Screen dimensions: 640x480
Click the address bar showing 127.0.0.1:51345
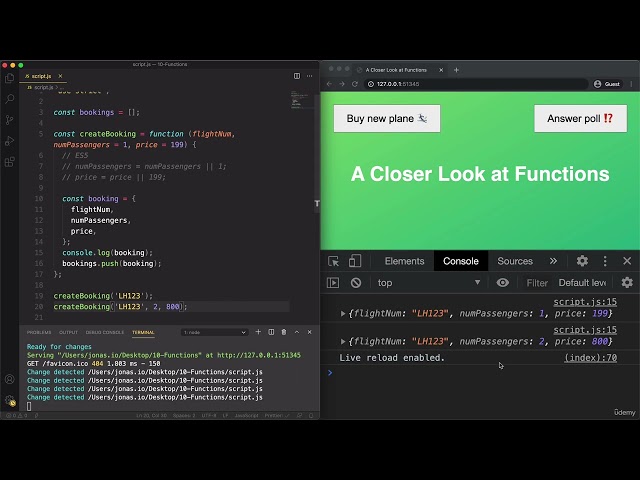pyautogui.click(x=476, y=84)
